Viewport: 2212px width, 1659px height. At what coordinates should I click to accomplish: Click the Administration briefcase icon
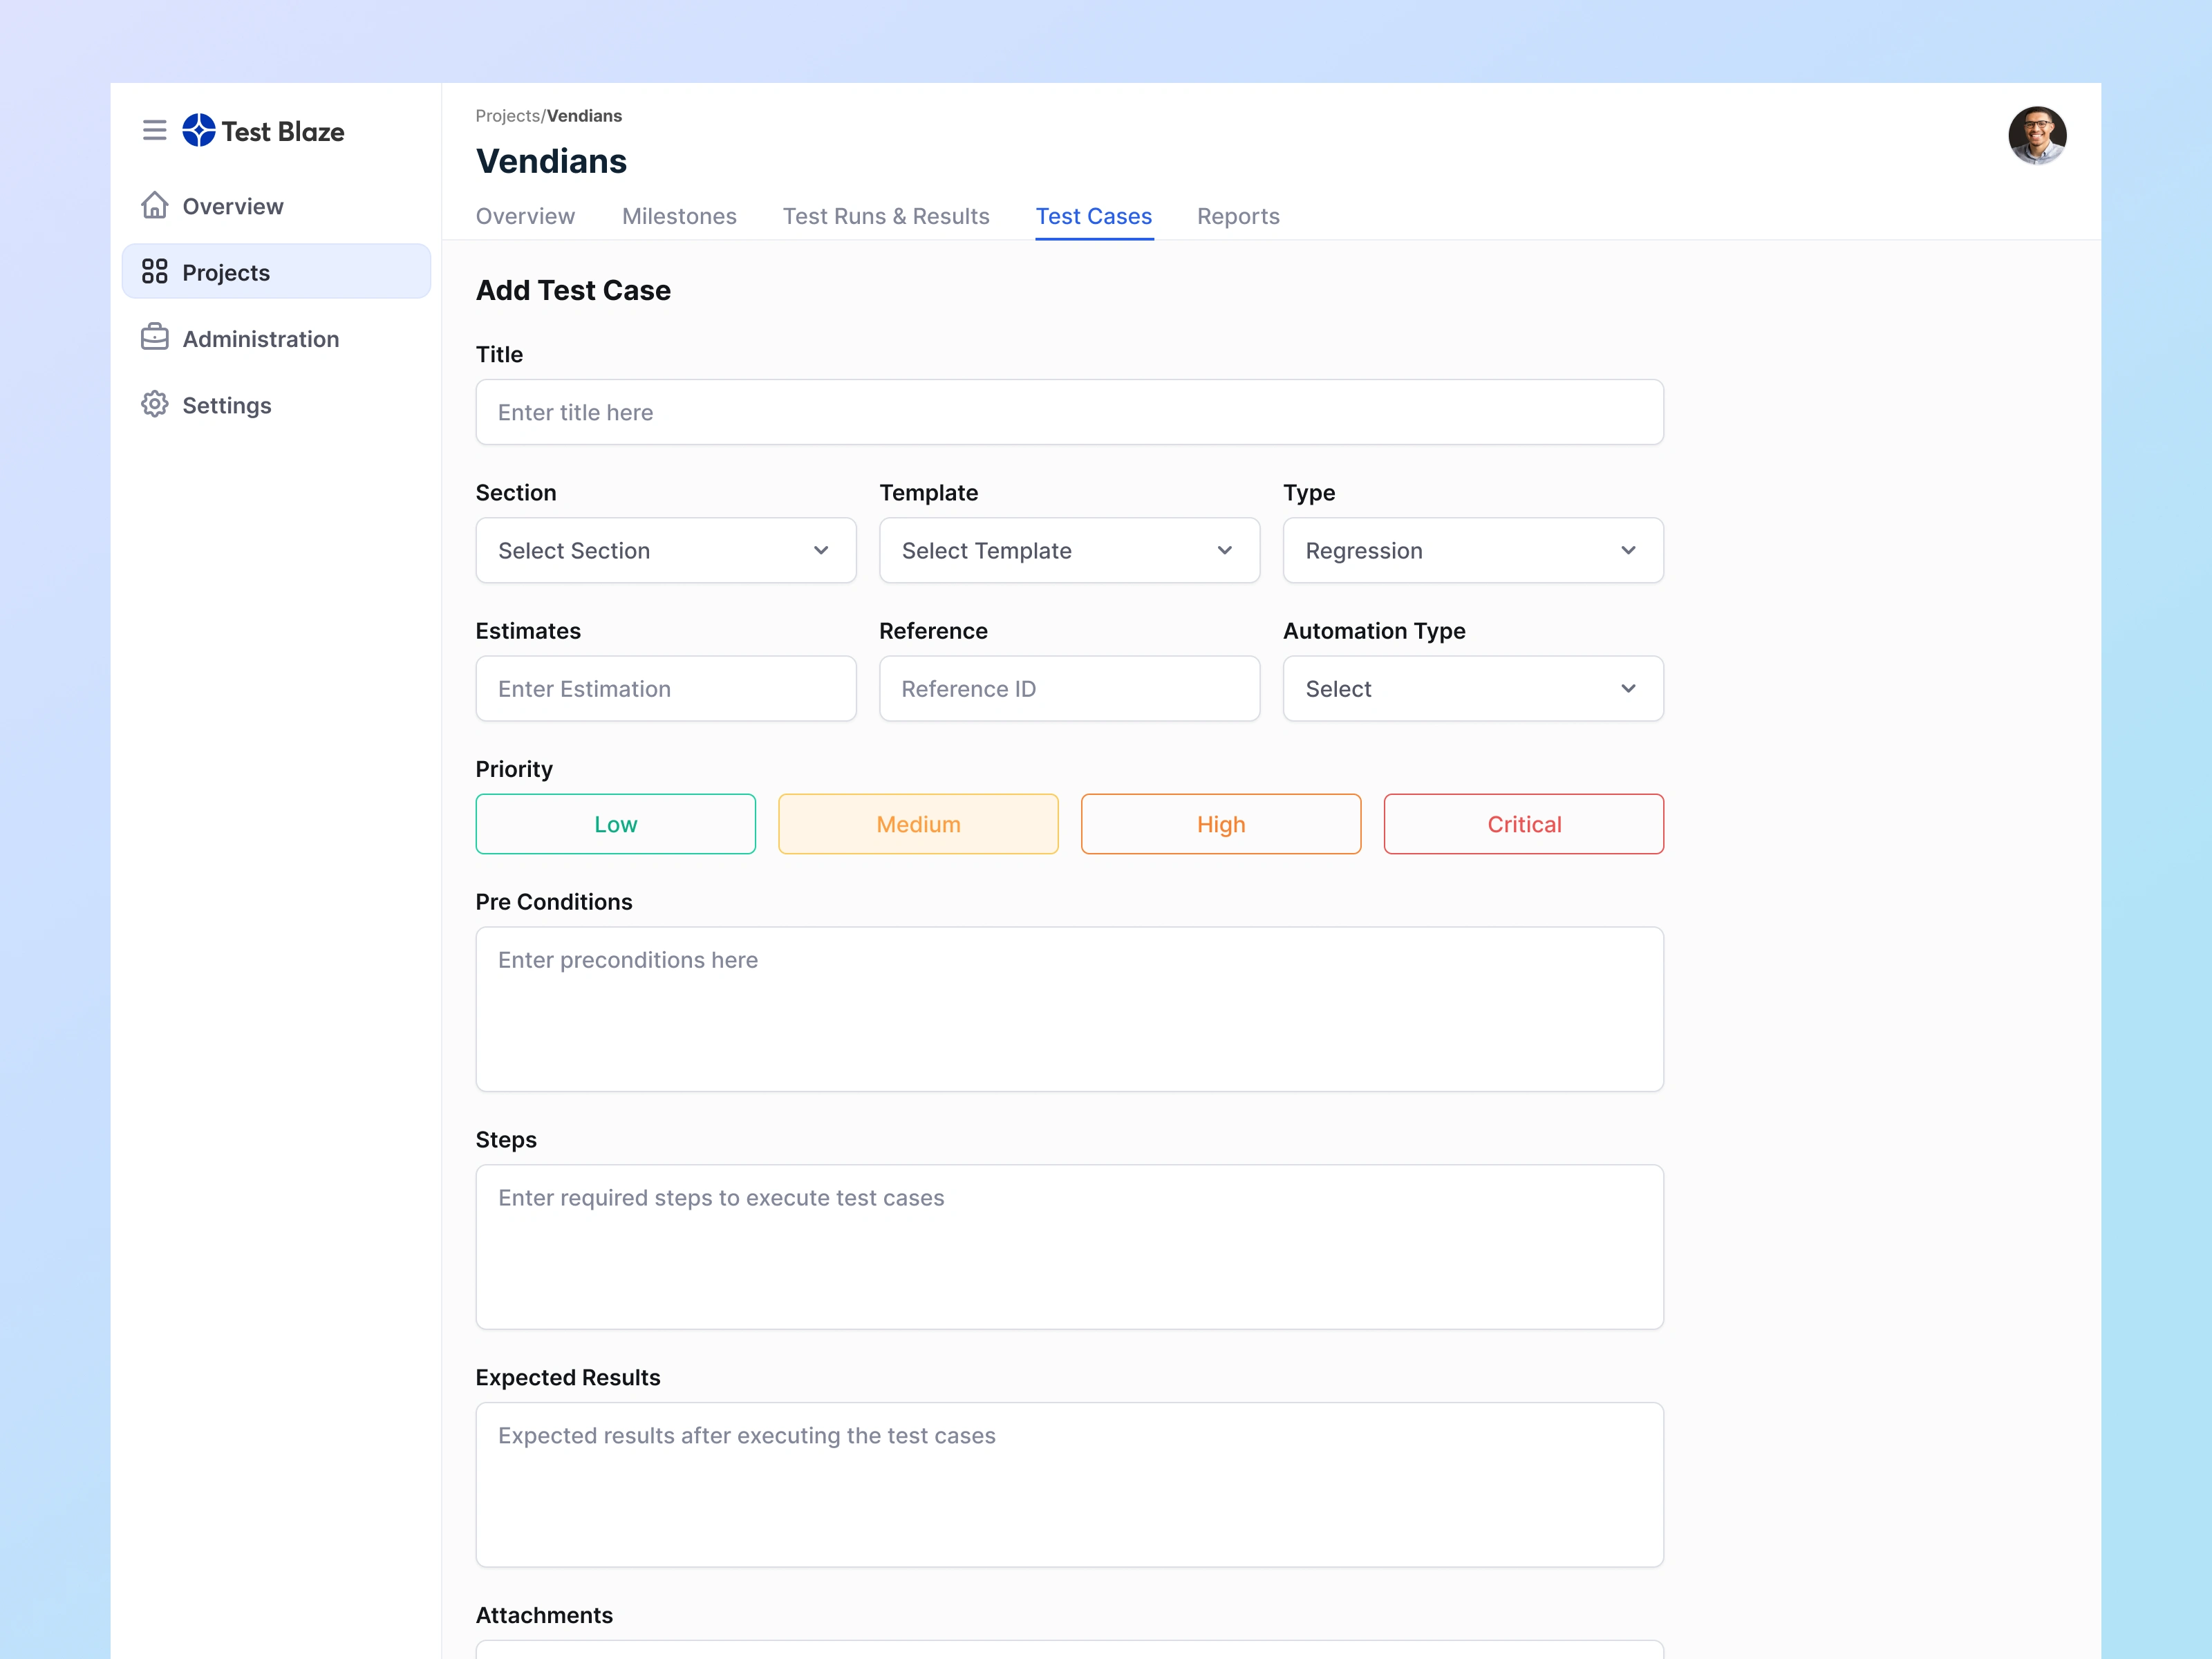(x=154, y=337)
